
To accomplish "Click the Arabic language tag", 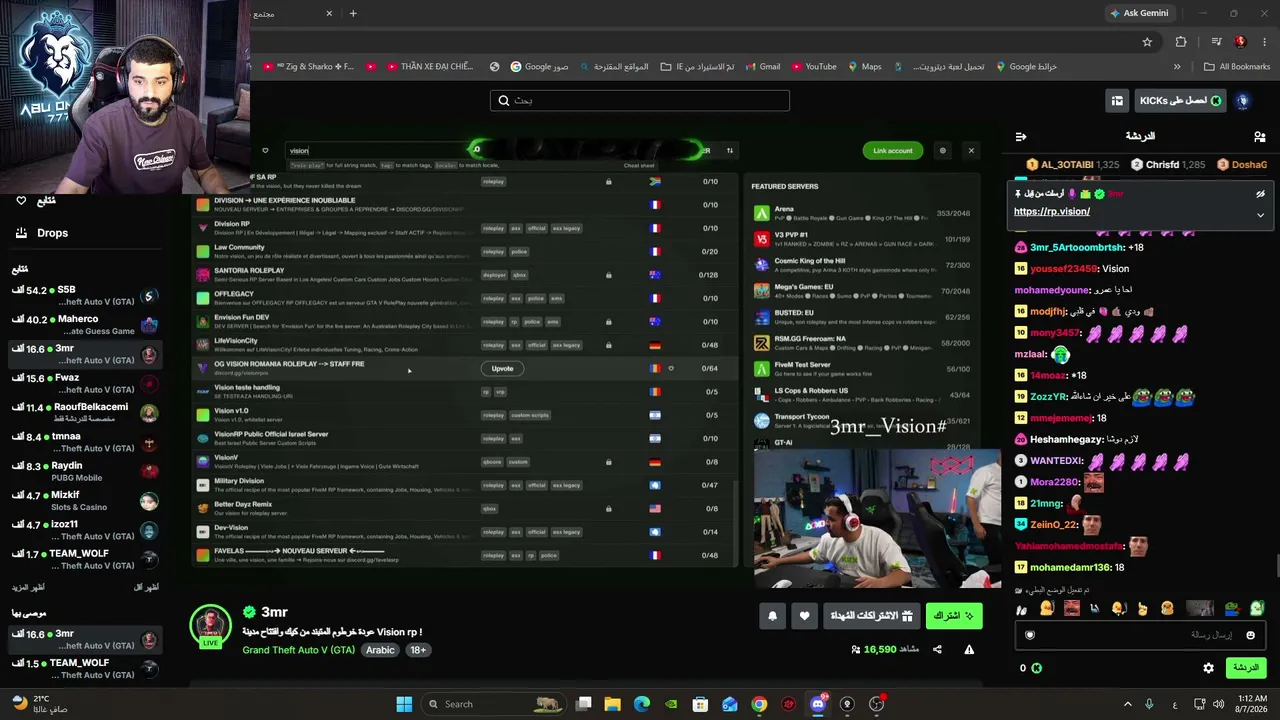I will [x=380, y=650].
